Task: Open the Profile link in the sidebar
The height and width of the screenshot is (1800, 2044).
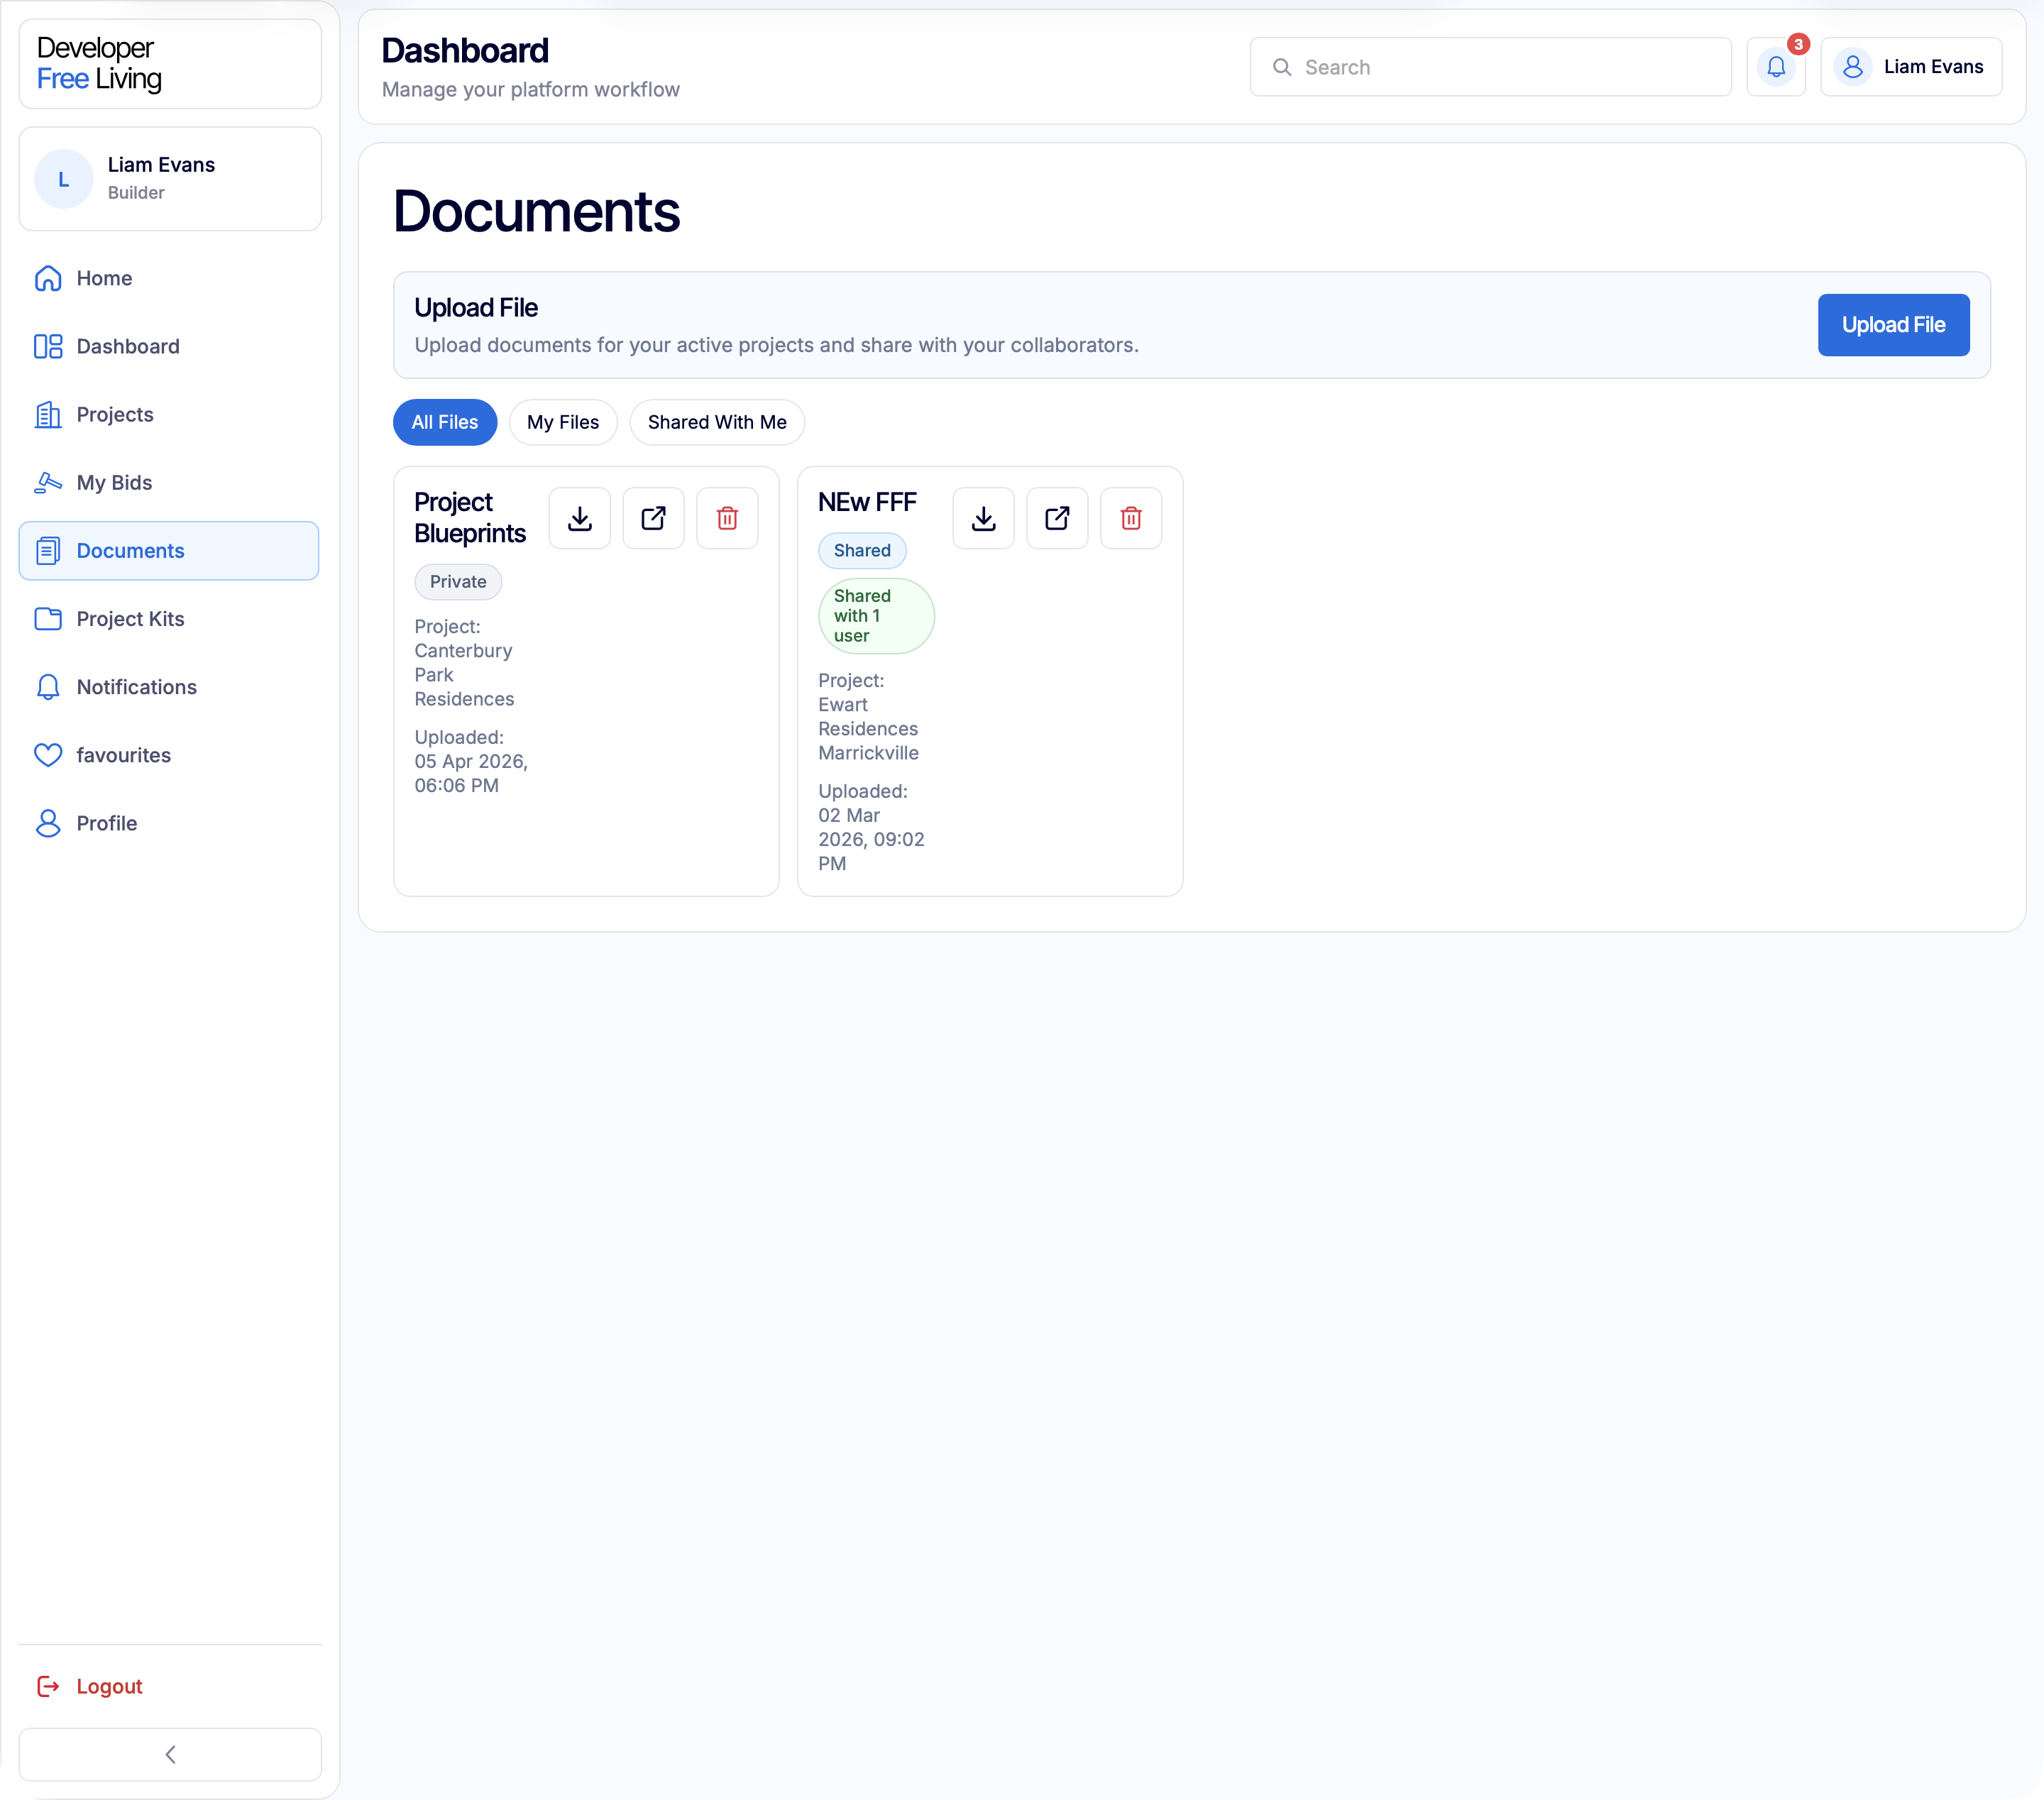Action: click(x=169, y=823)
